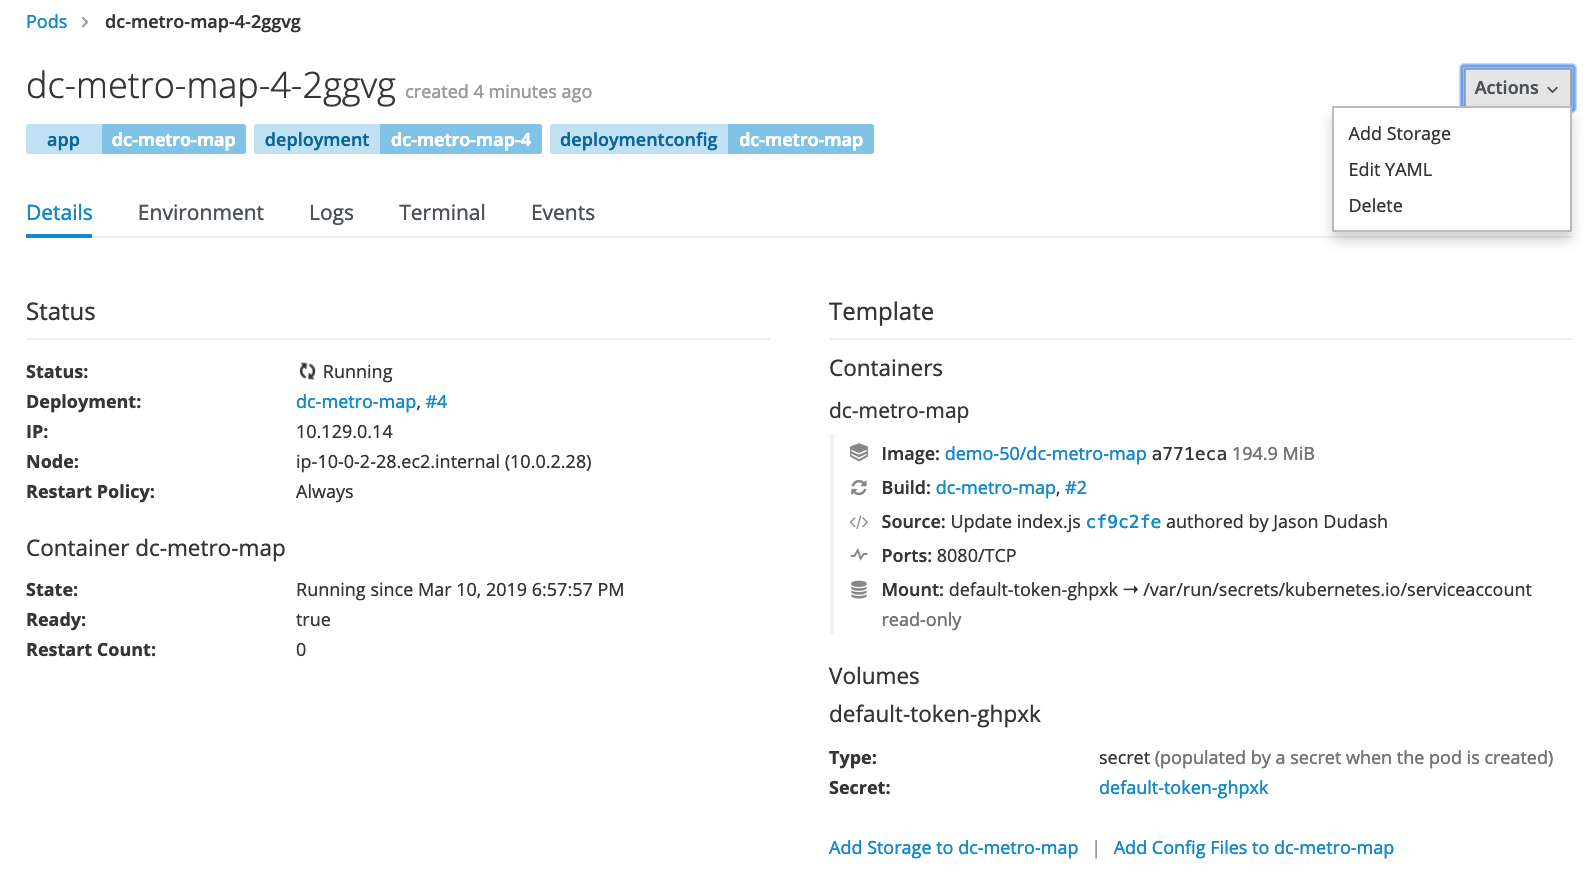Open the dc-metro-map build link
Viewport: 1594px width, 872px height.
[x=996, y=487]
